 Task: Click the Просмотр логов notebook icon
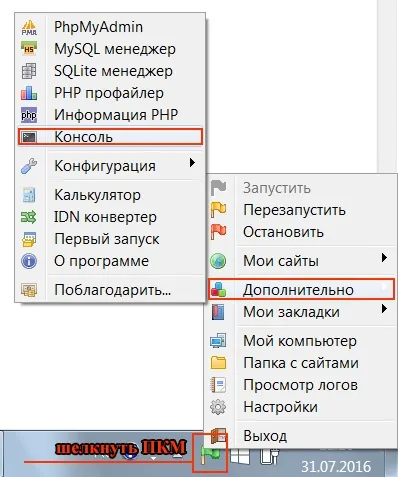(218, 385)
